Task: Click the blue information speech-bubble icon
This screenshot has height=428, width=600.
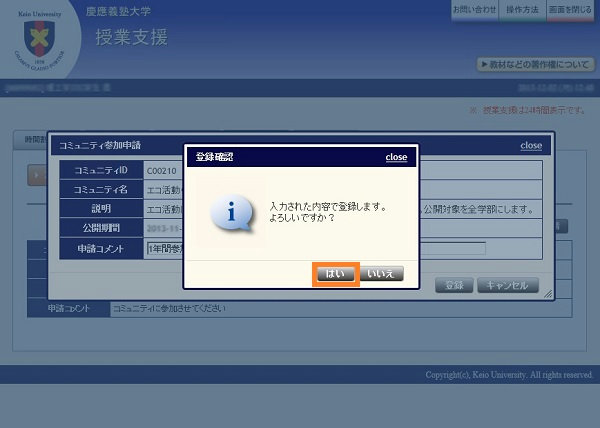Action: click(234, 213)
